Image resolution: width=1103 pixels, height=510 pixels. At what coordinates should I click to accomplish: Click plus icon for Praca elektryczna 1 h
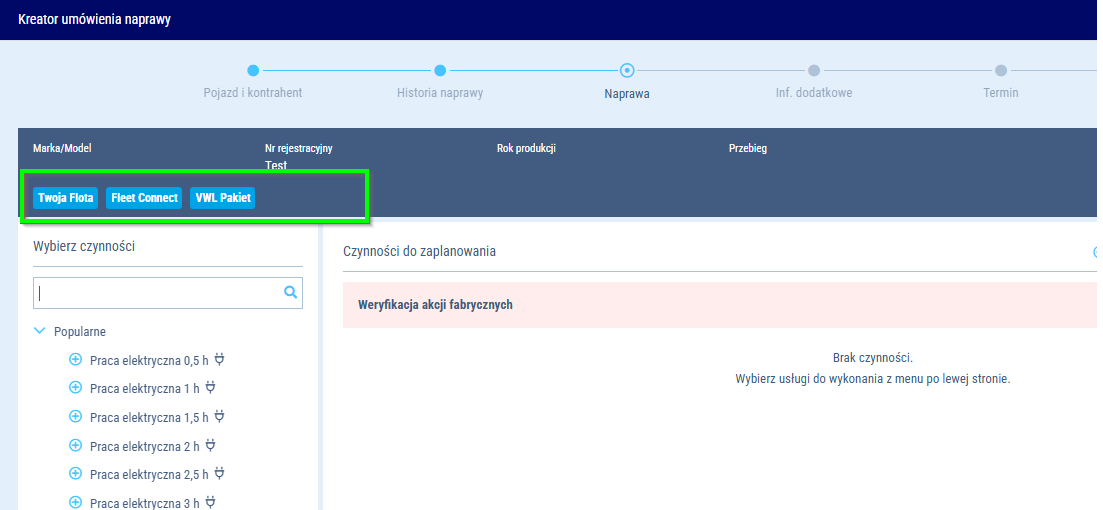click(x=75, y=388)
